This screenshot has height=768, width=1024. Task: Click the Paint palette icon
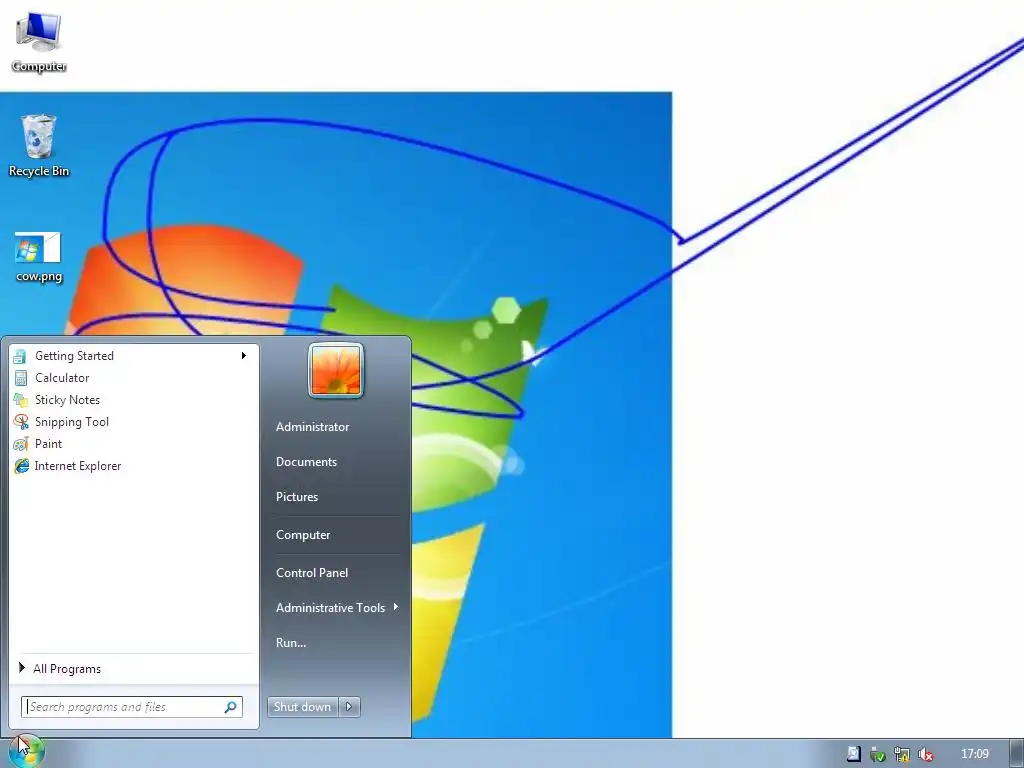point(20,444)
